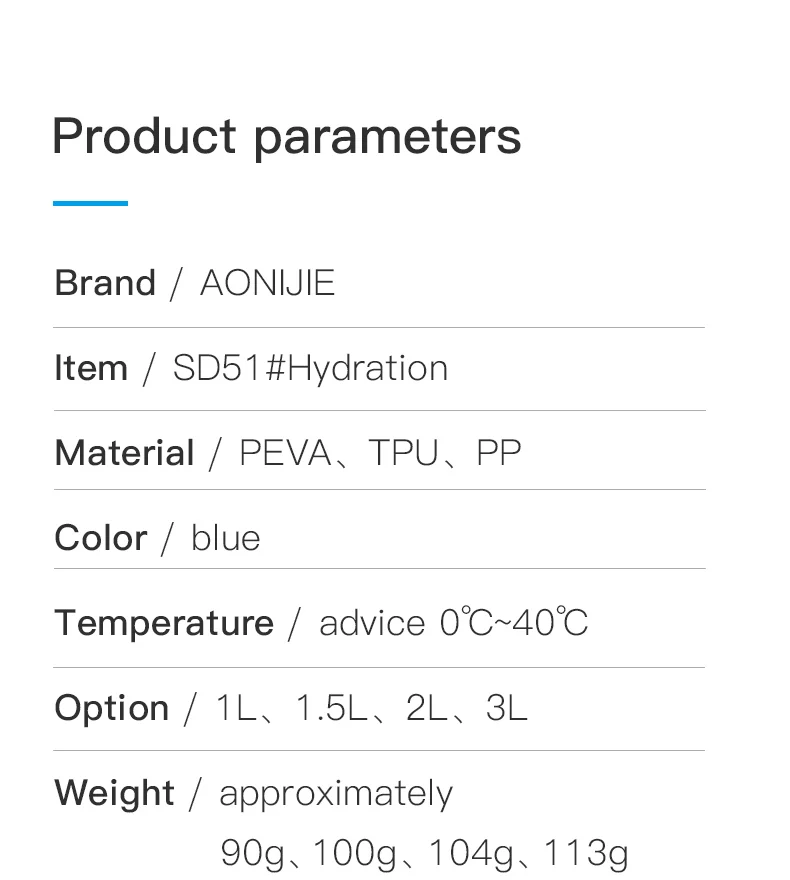Click the word approximately

pos(336,794)
